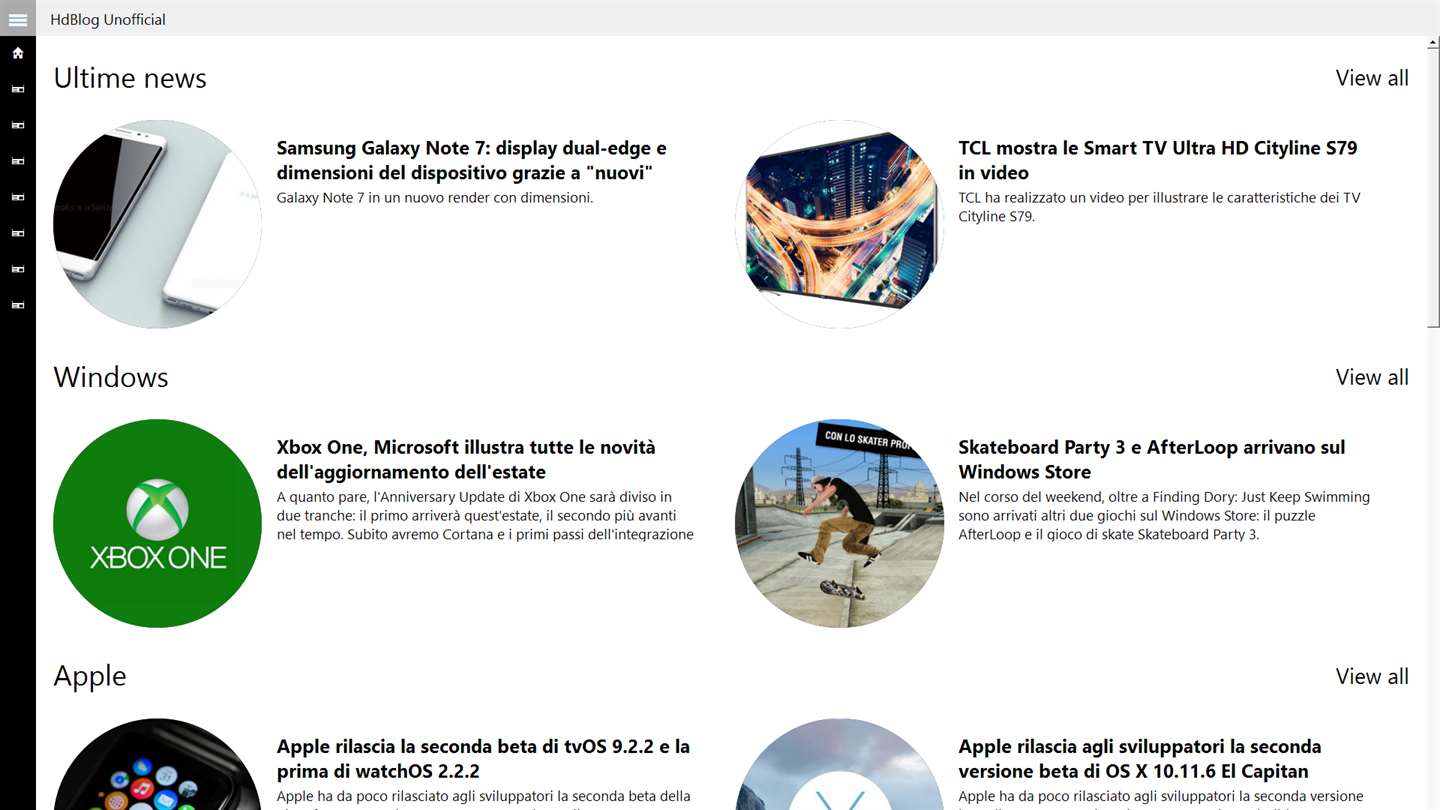Select the Ultime news section heading
The width and height of the screenshot is (1440, 810).
click(x=130, y=78)
